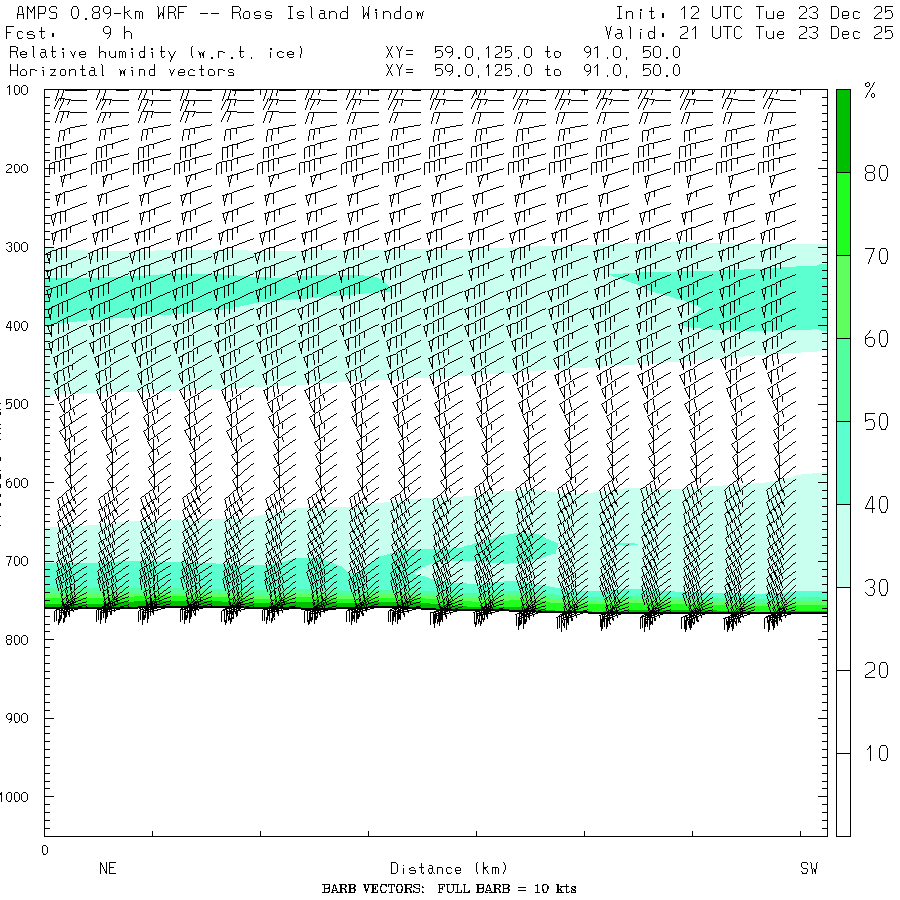The height and width of the screenshot is (900, 900).
Task: Click the 700 pressure level tick label
Action: click(x=21, y=561)
